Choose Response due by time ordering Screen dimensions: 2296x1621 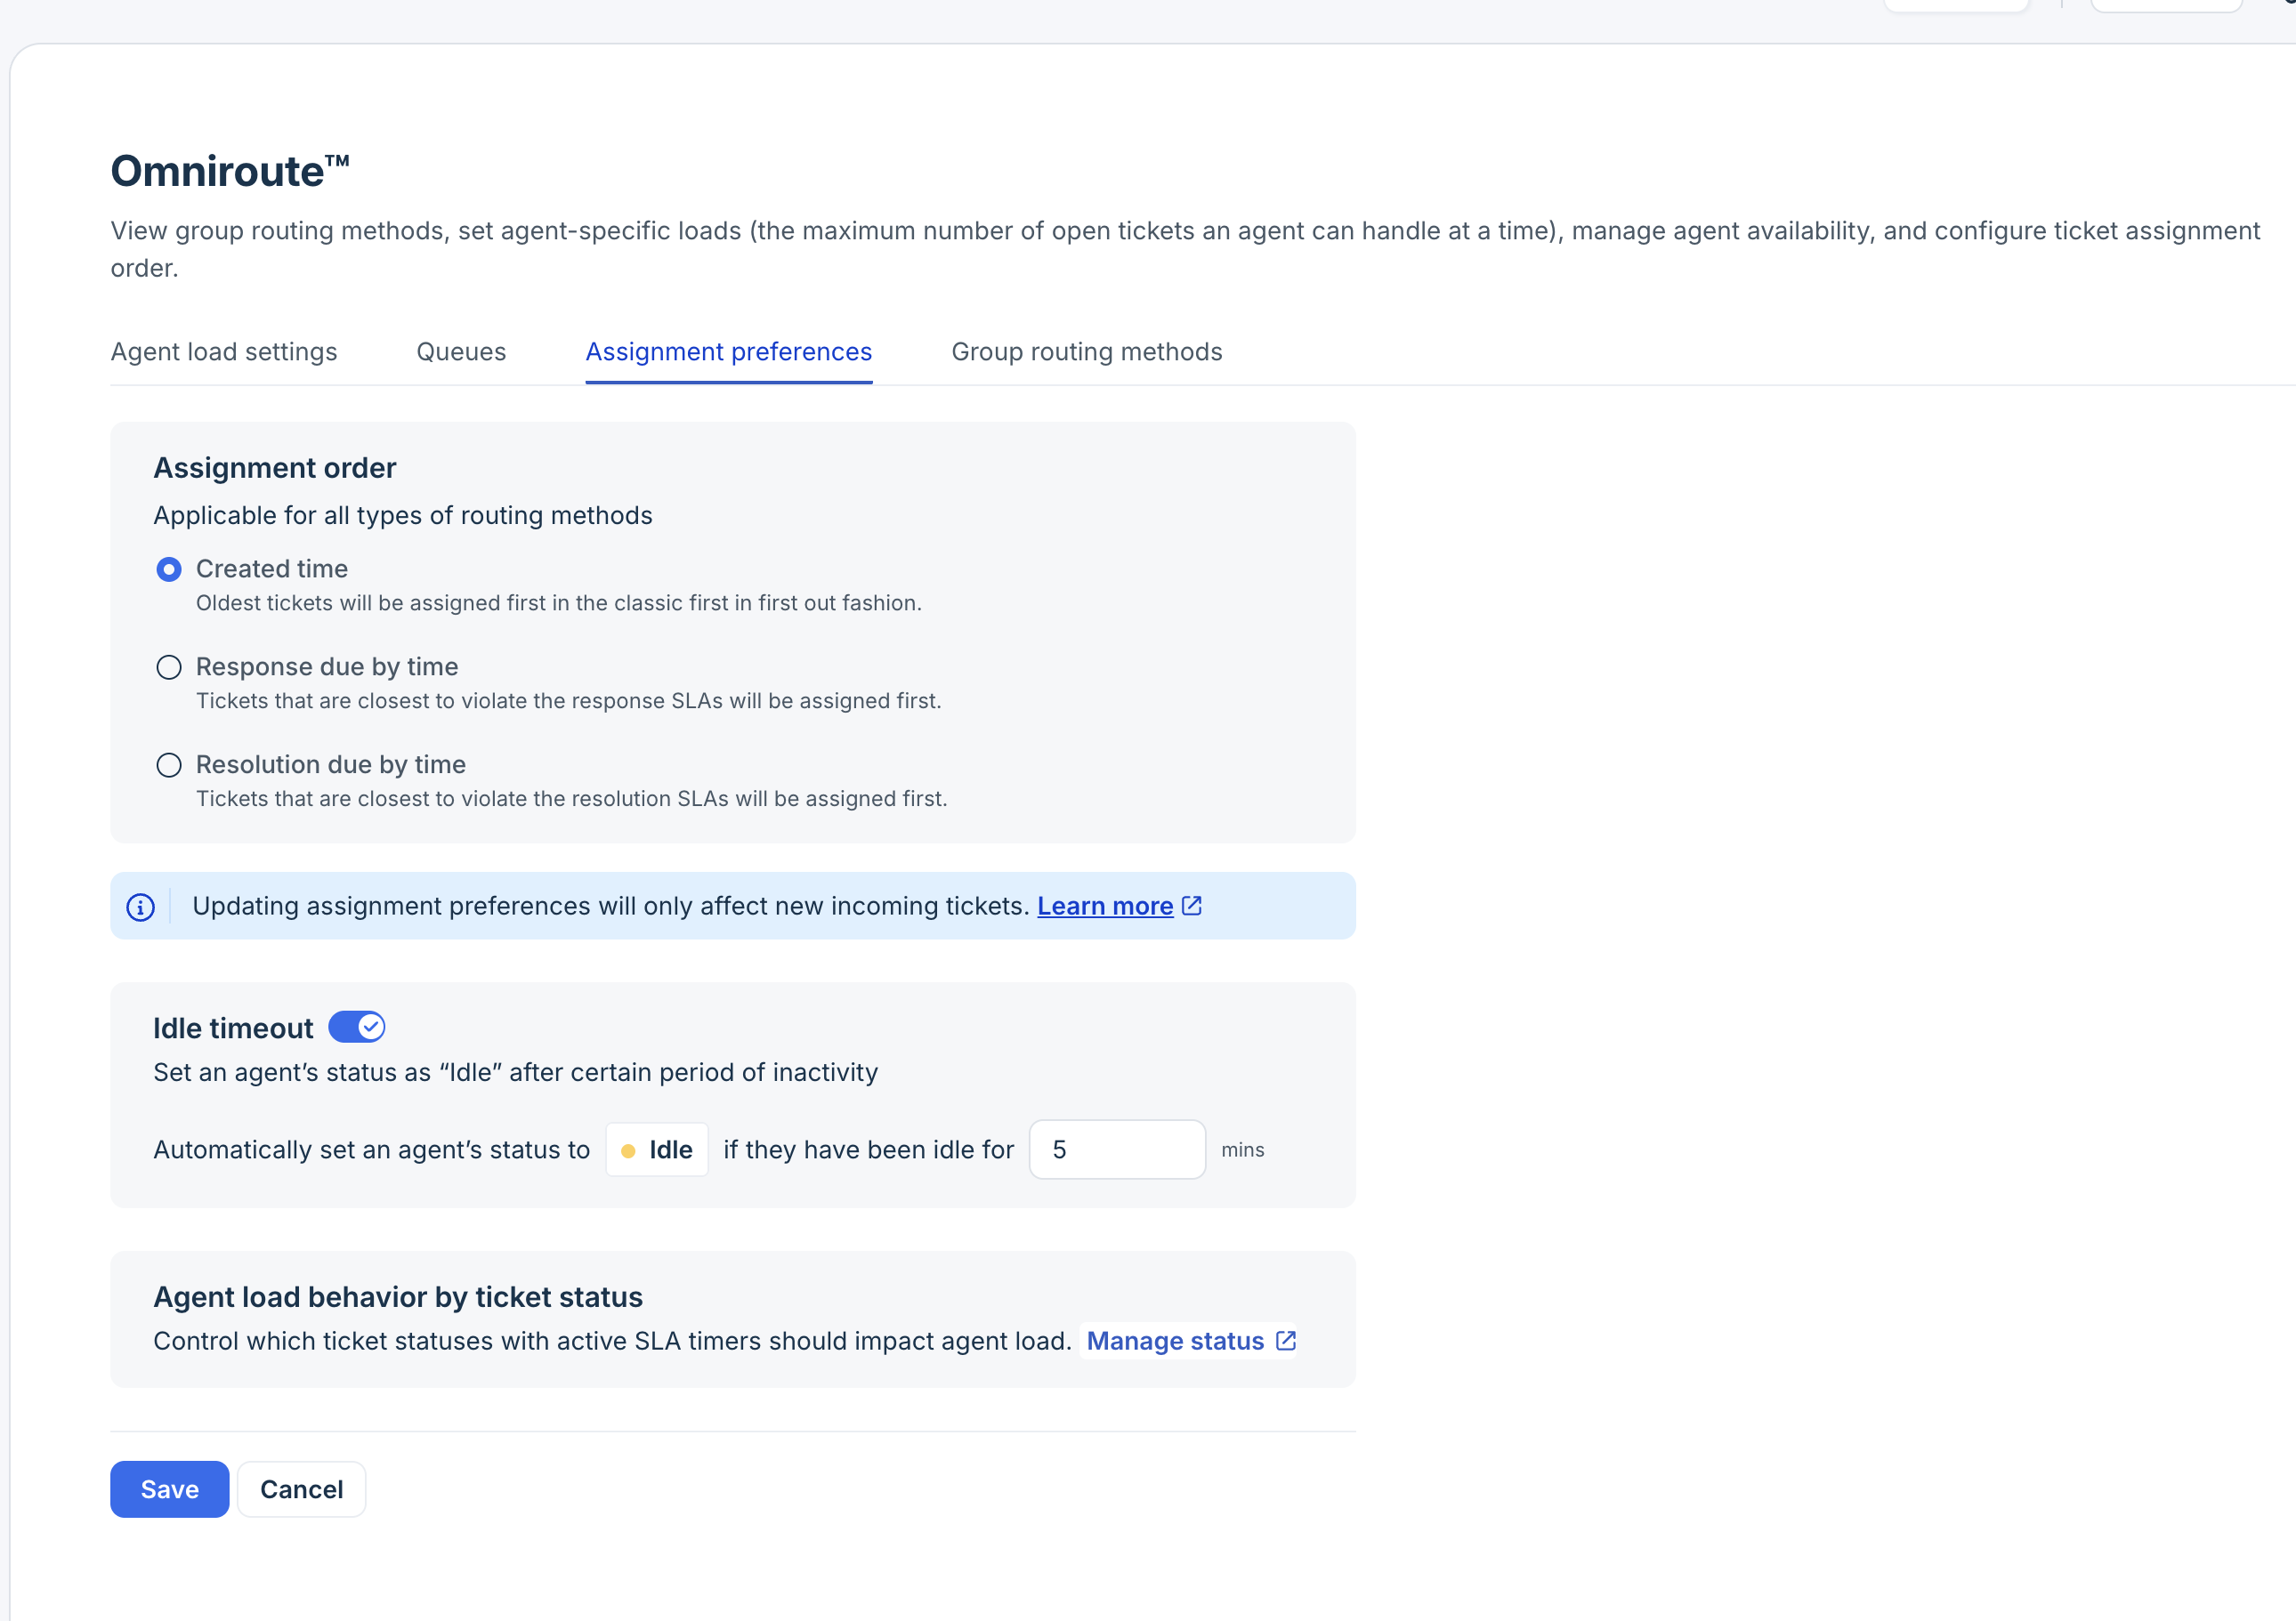[x=169, y=667]
